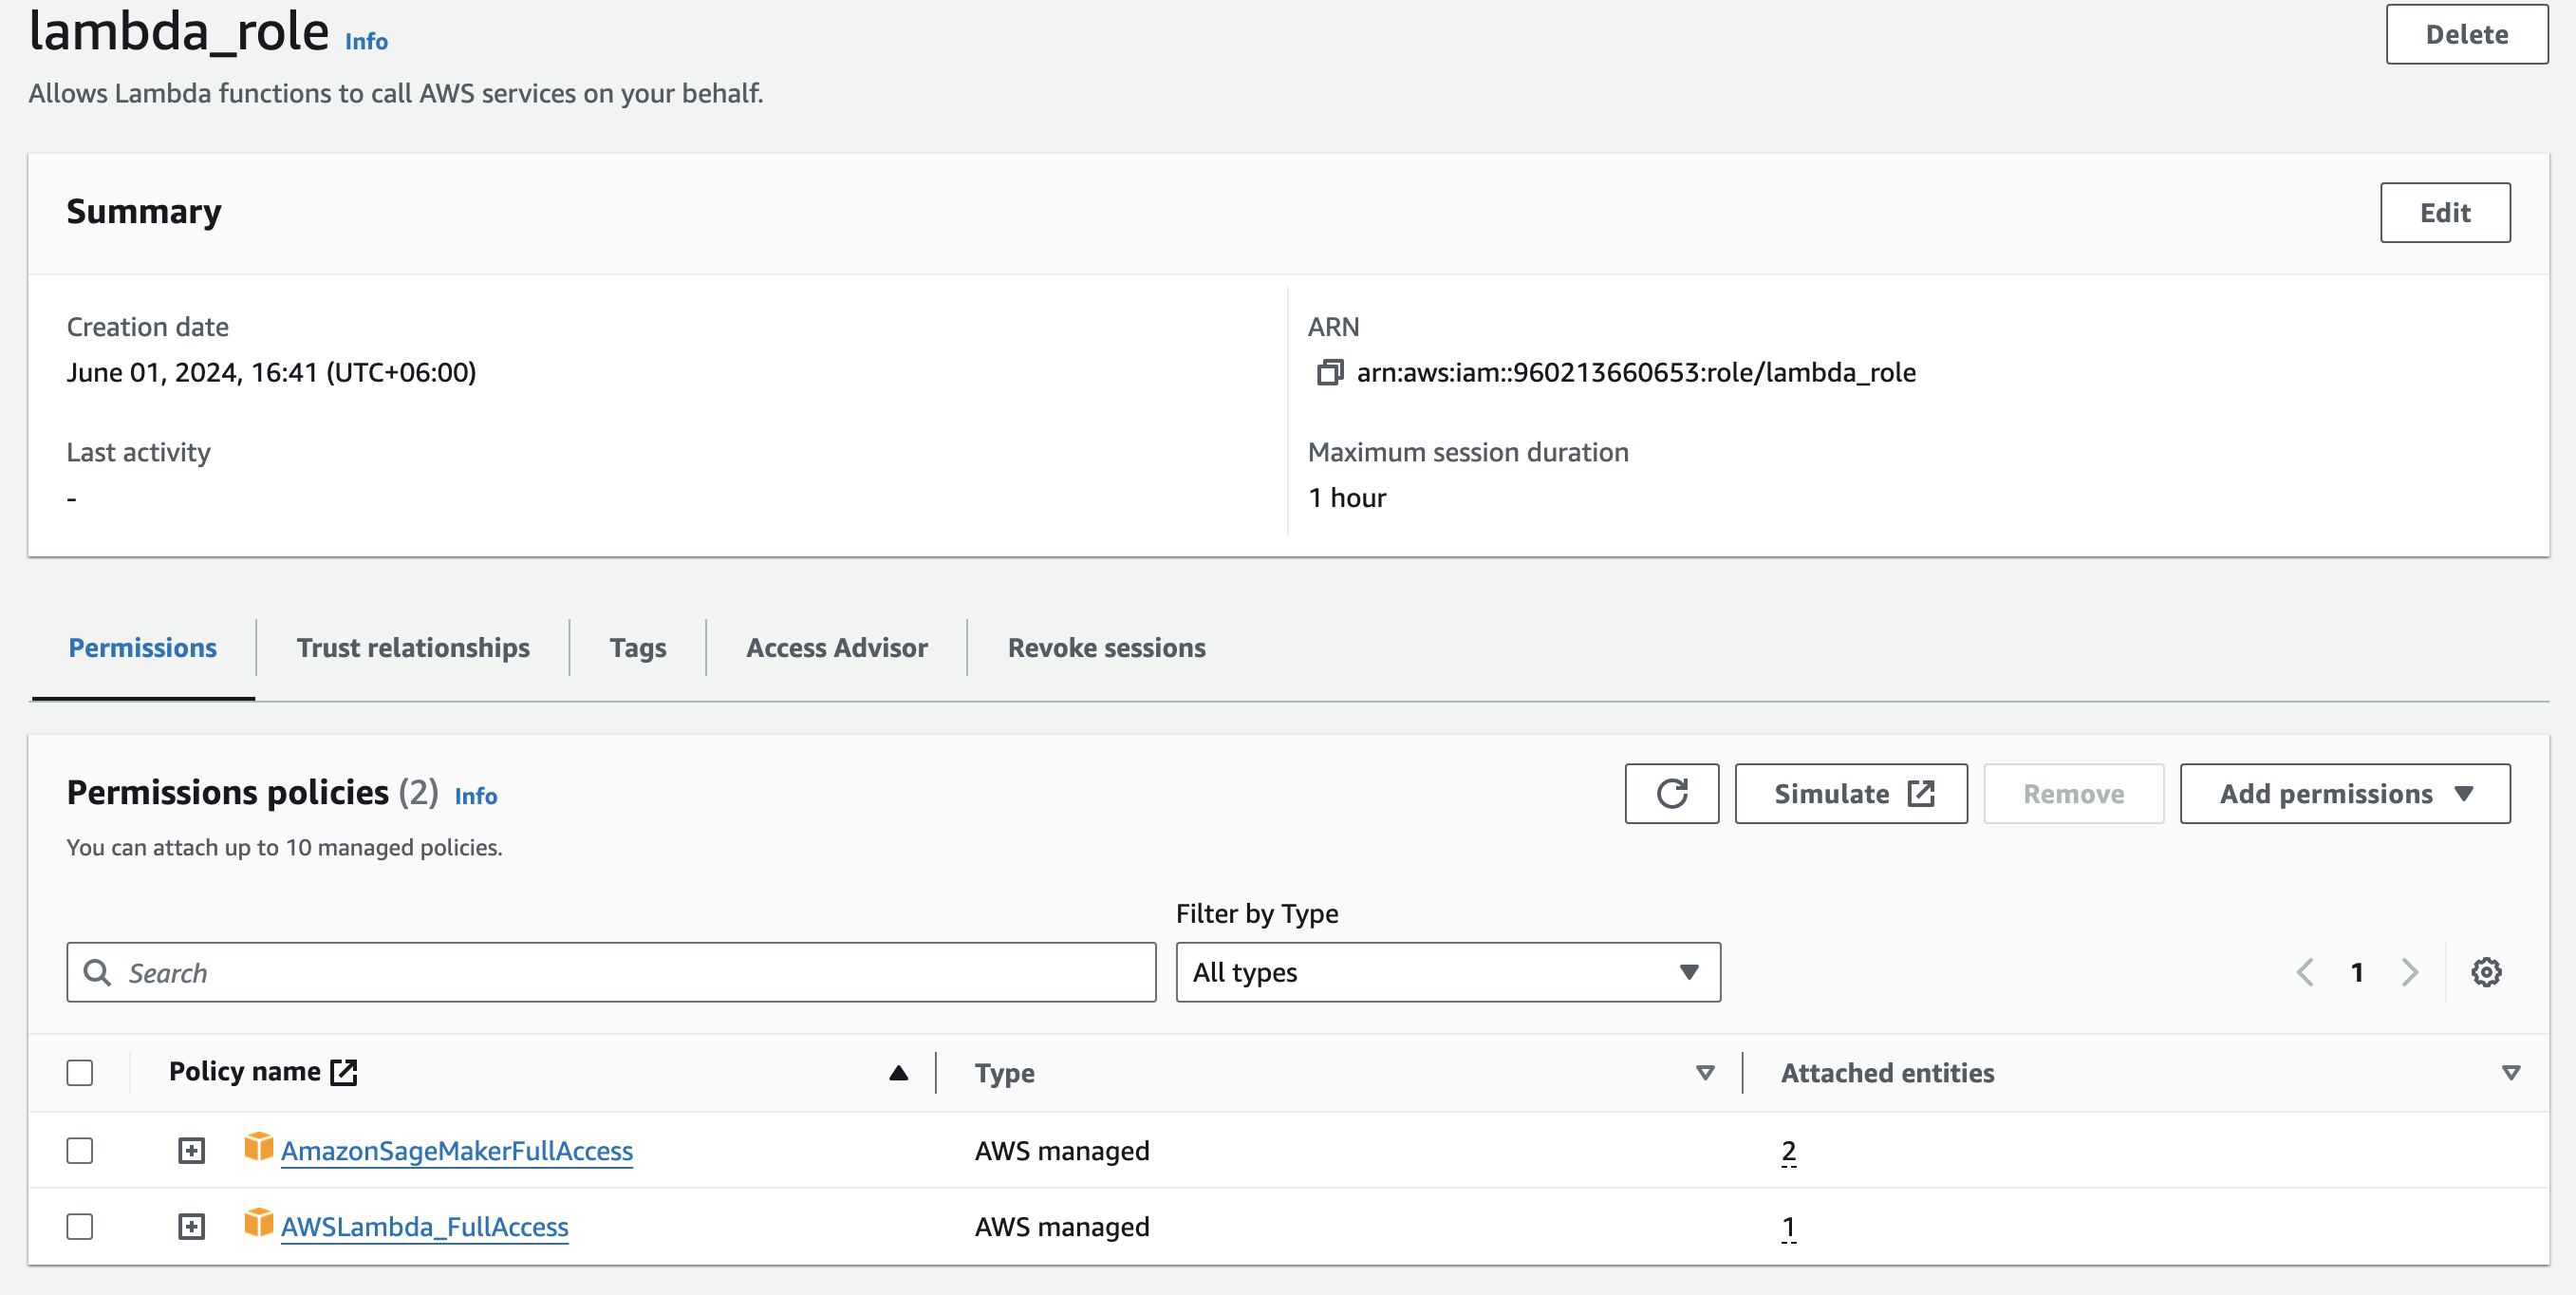Open the Access Advisor tab

[836, 648]
